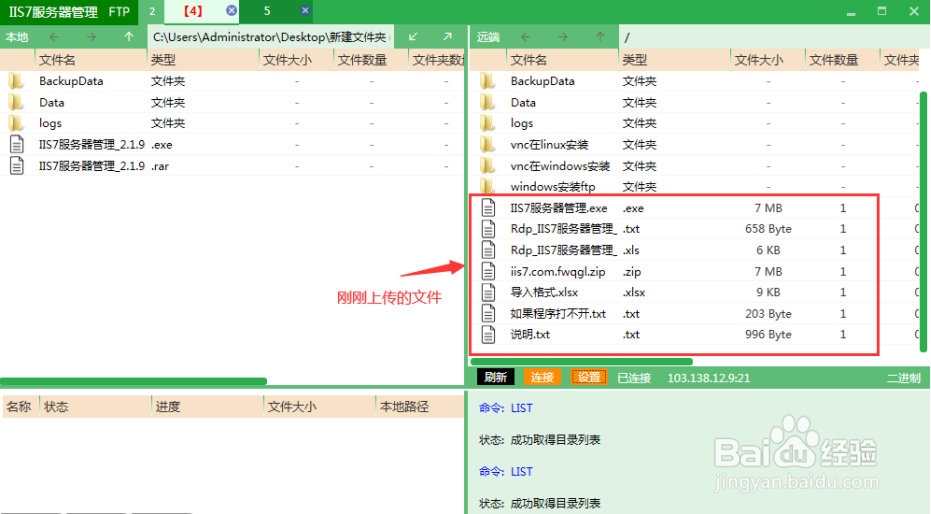Select remote BackupData folder icon

pyautogui.click(x=487, y=81)
